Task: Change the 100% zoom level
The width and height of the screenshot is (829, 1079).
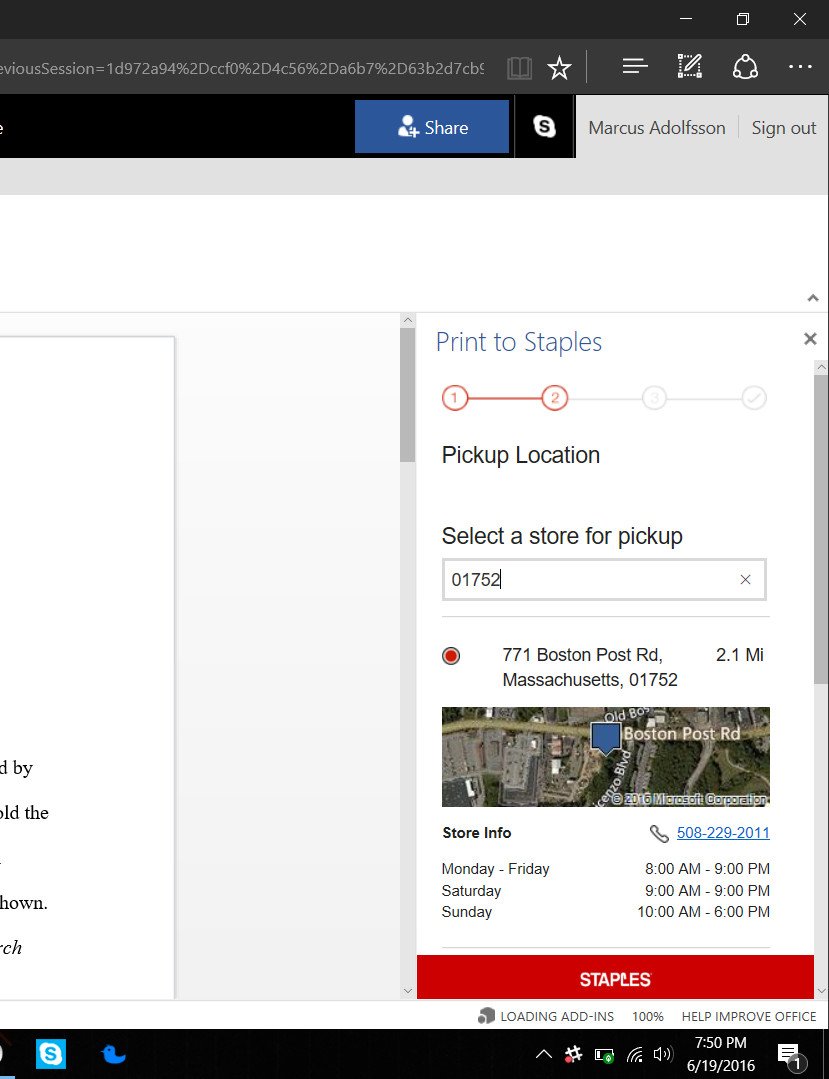Action: click(647, 1016)
